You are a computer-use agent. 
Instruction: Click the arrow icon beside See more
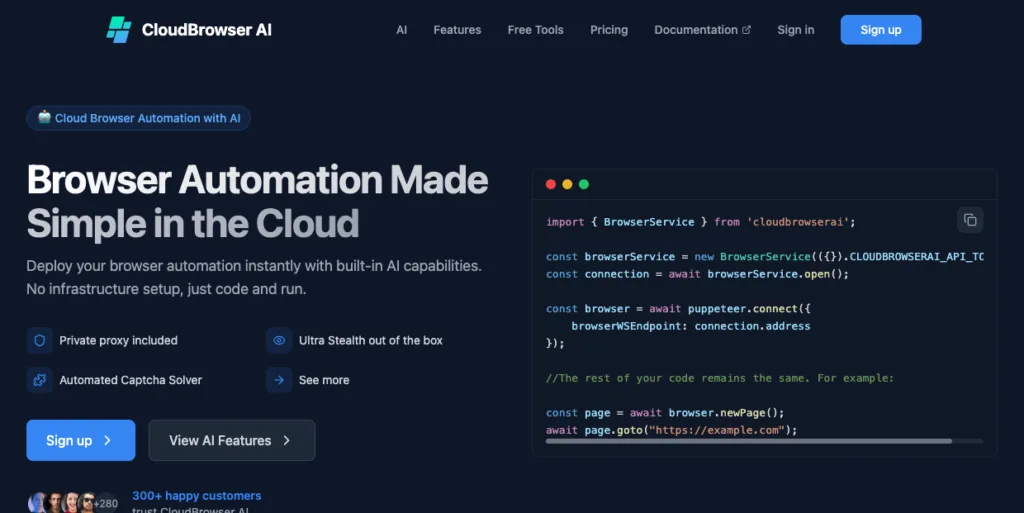(x=279, y=380)
